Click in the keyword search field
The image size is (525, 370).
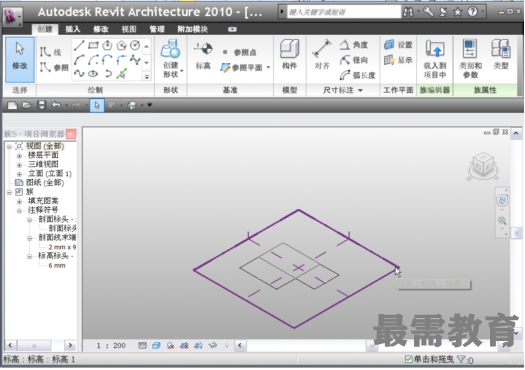pos(344,12)
